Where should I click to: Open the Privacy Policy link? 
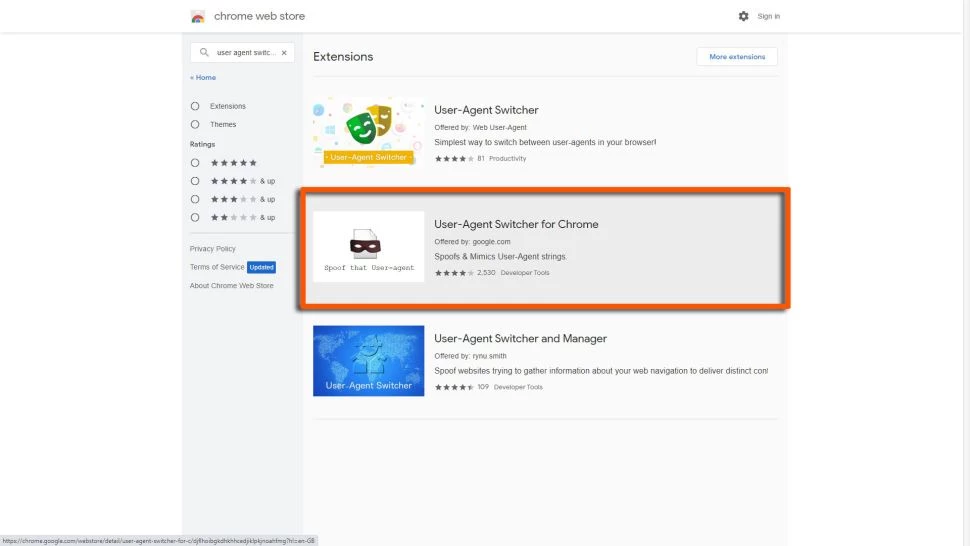pos(213,249)
